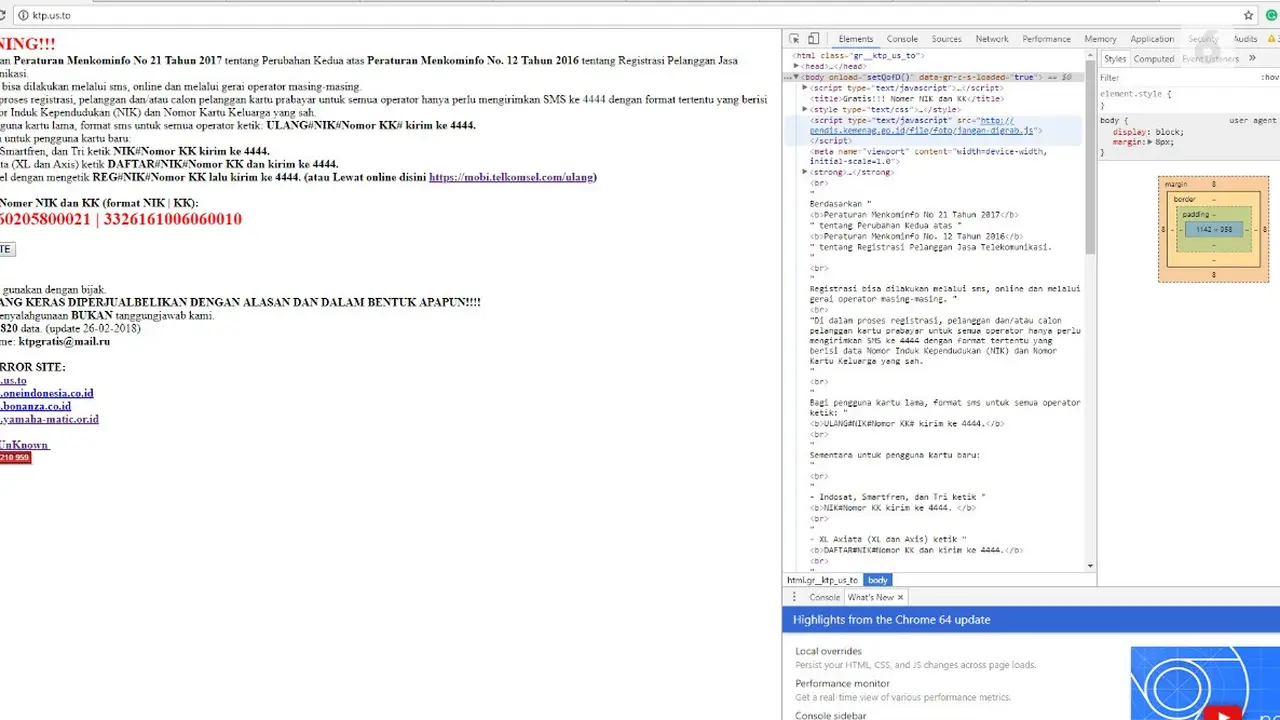Open the mobi.telkomsel.com/ulang link
The image size is (1280, 720).
[x=512, y=177]
